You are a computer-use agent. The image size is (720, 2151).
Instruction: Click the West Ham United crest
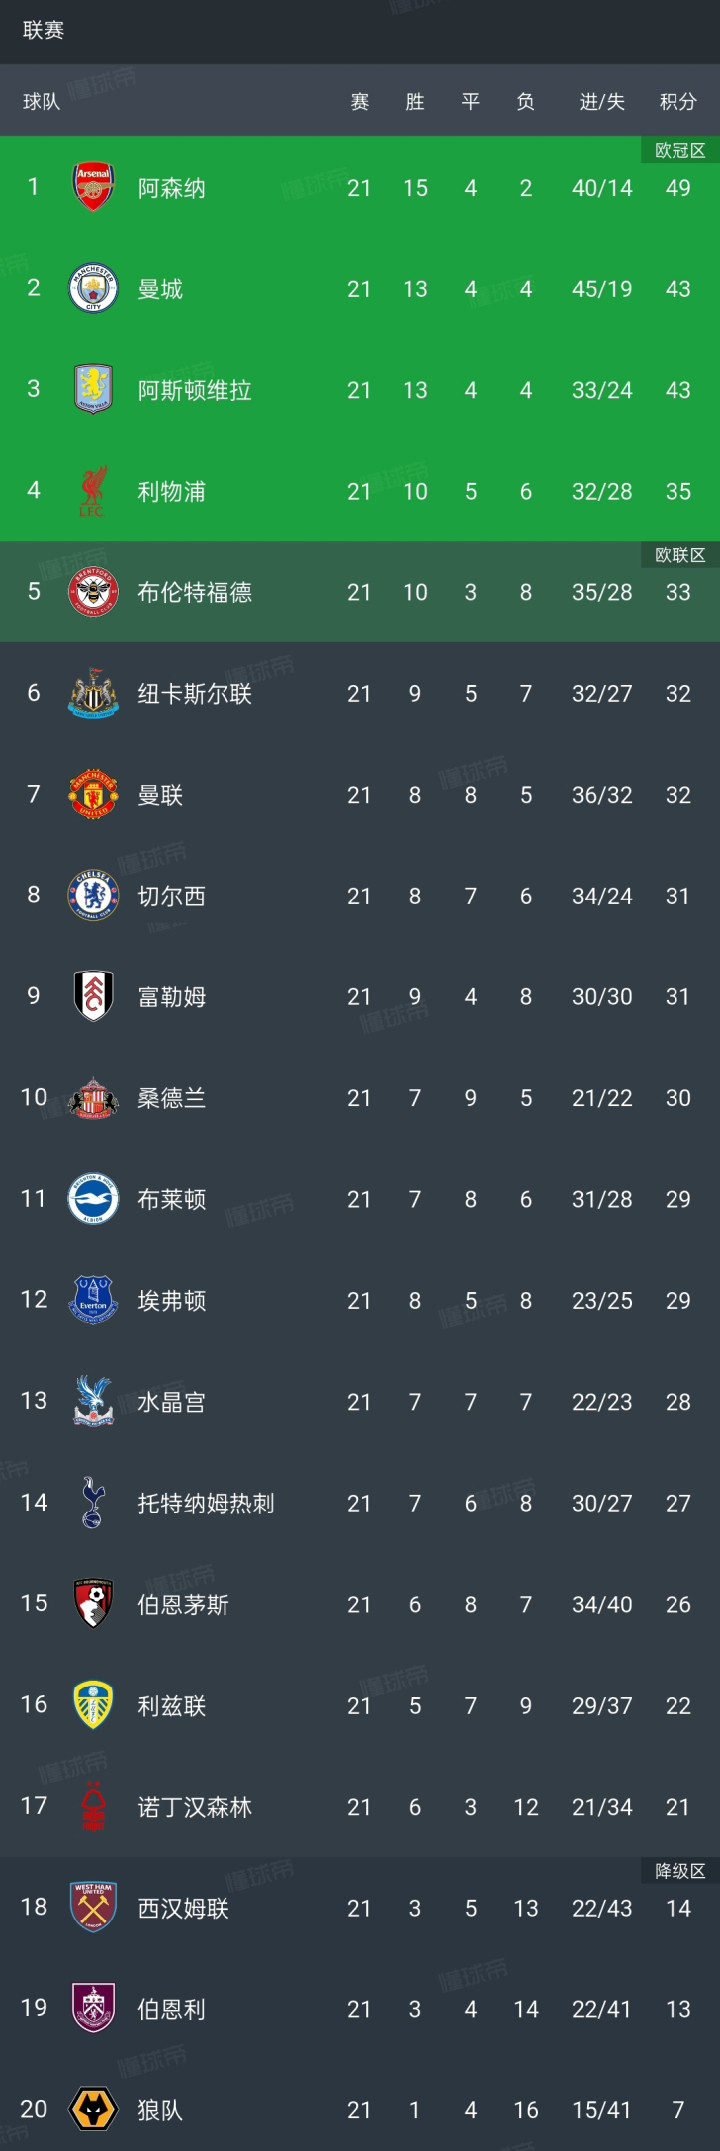pos(93,1908)
